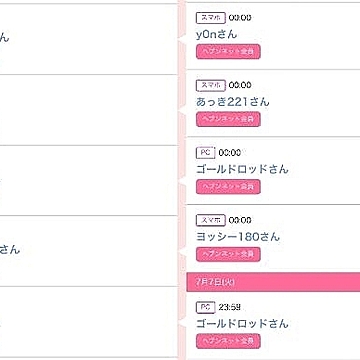360x360 pixels.
Task: Click pink member badge under ヨッシー180さん
Action: coord(228,254)
